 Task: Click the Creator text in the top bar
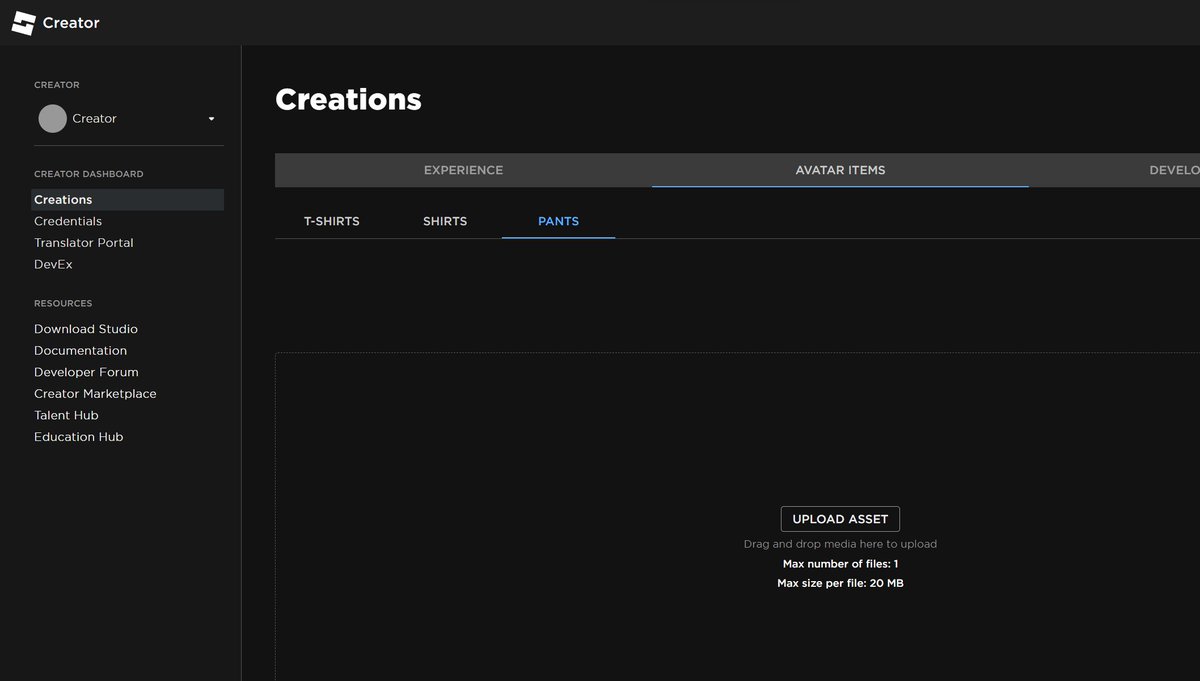[x=71, y=22]
